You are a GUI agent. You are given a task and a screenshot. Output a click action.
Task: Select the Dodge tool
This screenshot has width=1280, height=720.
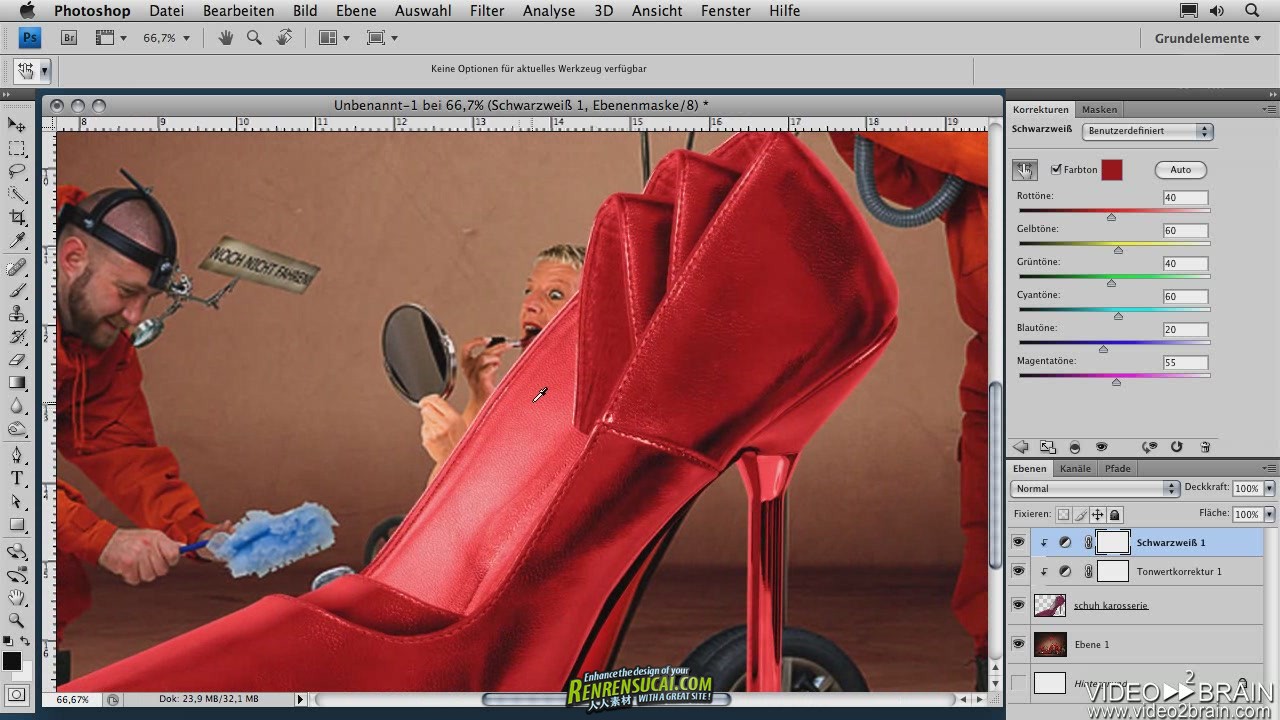(x=17, y=429)
